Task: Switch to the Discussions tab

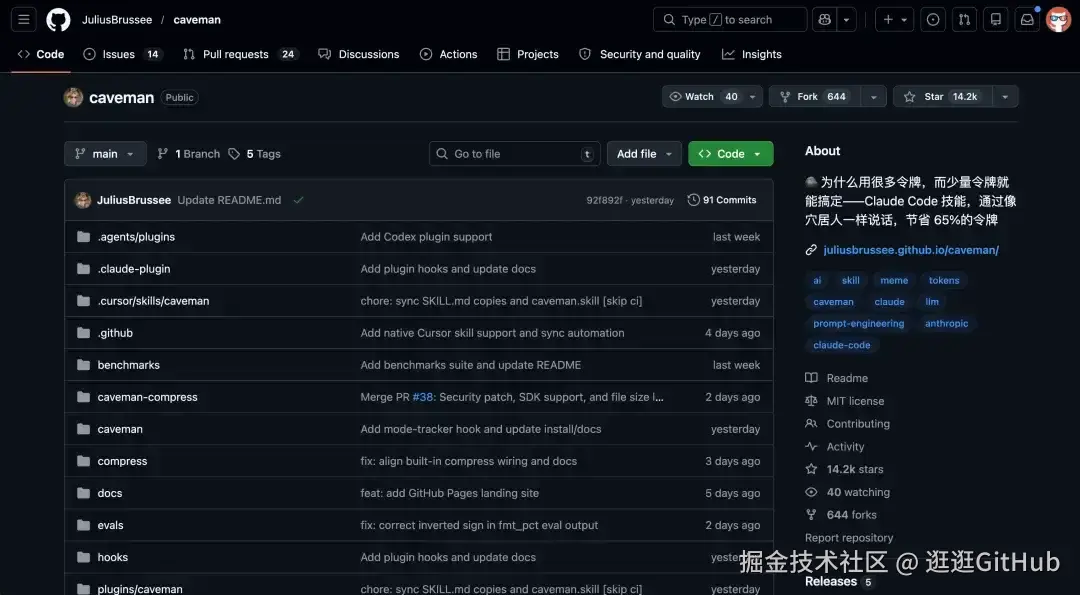Action: pos(359,54)
